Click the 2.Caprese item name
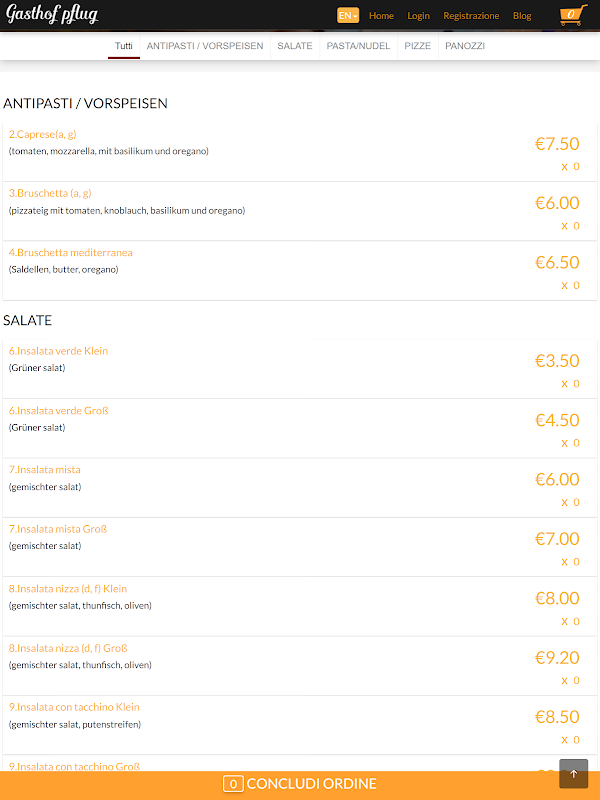Screen dimensions: 600x800 coord(42,134)
